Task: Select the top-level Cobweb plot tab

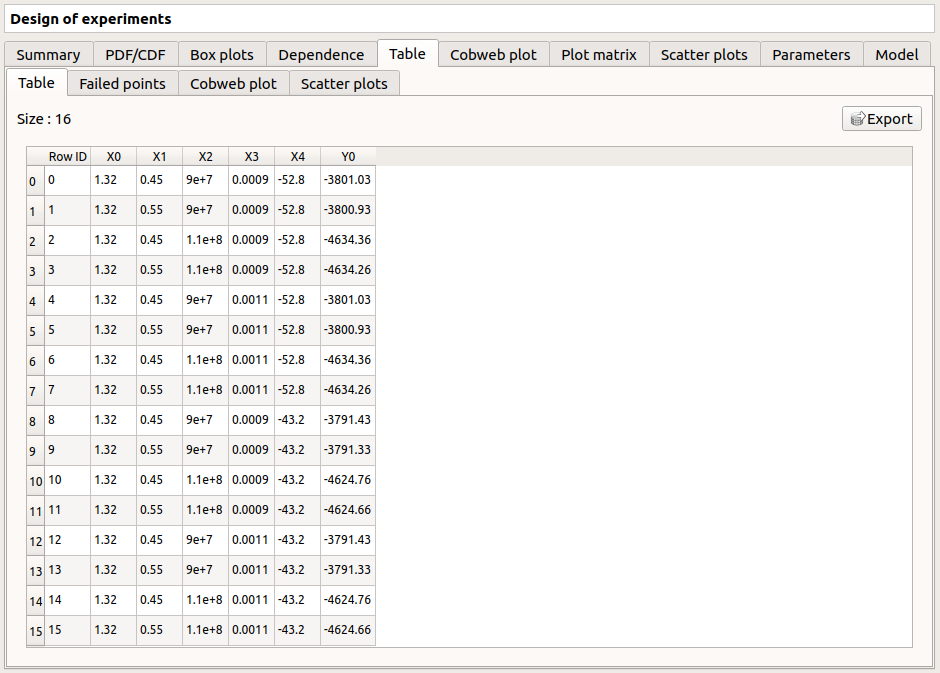Action: click(493, 55)
